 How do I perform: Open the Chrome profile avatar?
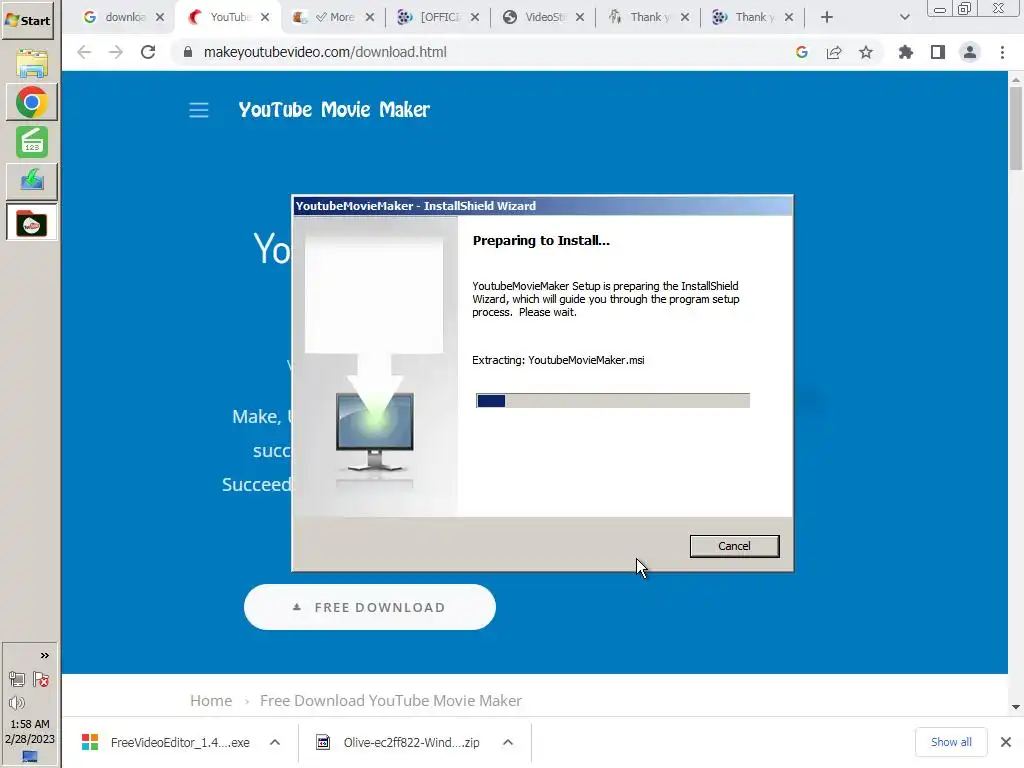[970, 52]
